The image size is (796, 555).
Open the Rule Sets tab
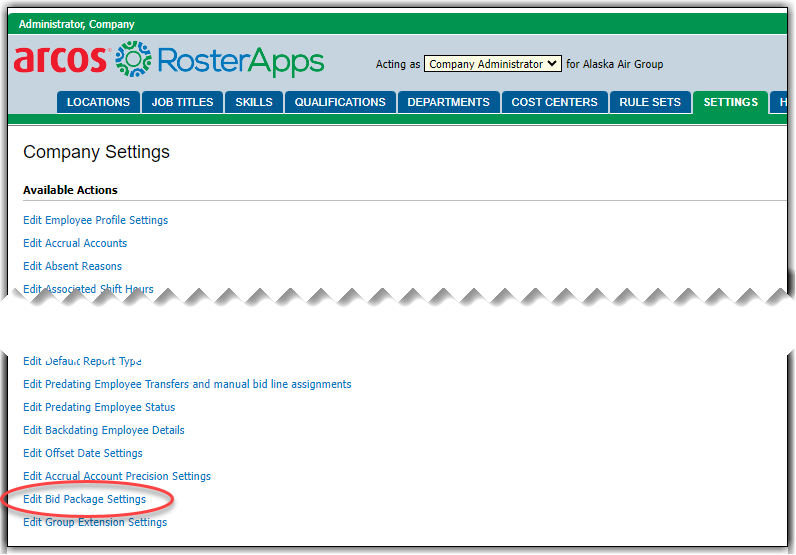650,102
